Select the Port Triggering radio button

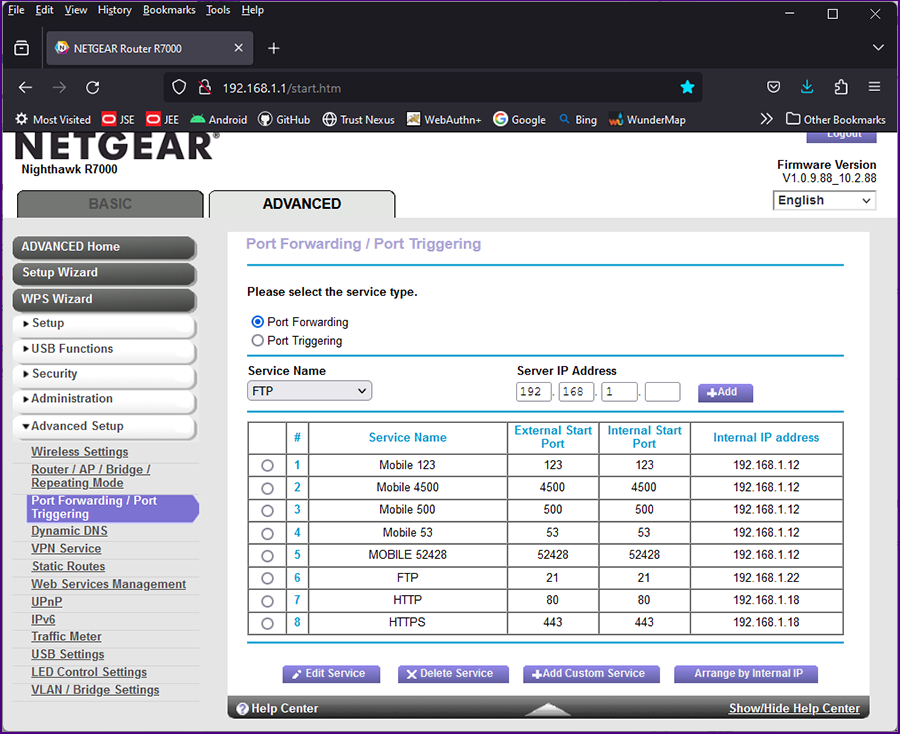pos(258,341)
